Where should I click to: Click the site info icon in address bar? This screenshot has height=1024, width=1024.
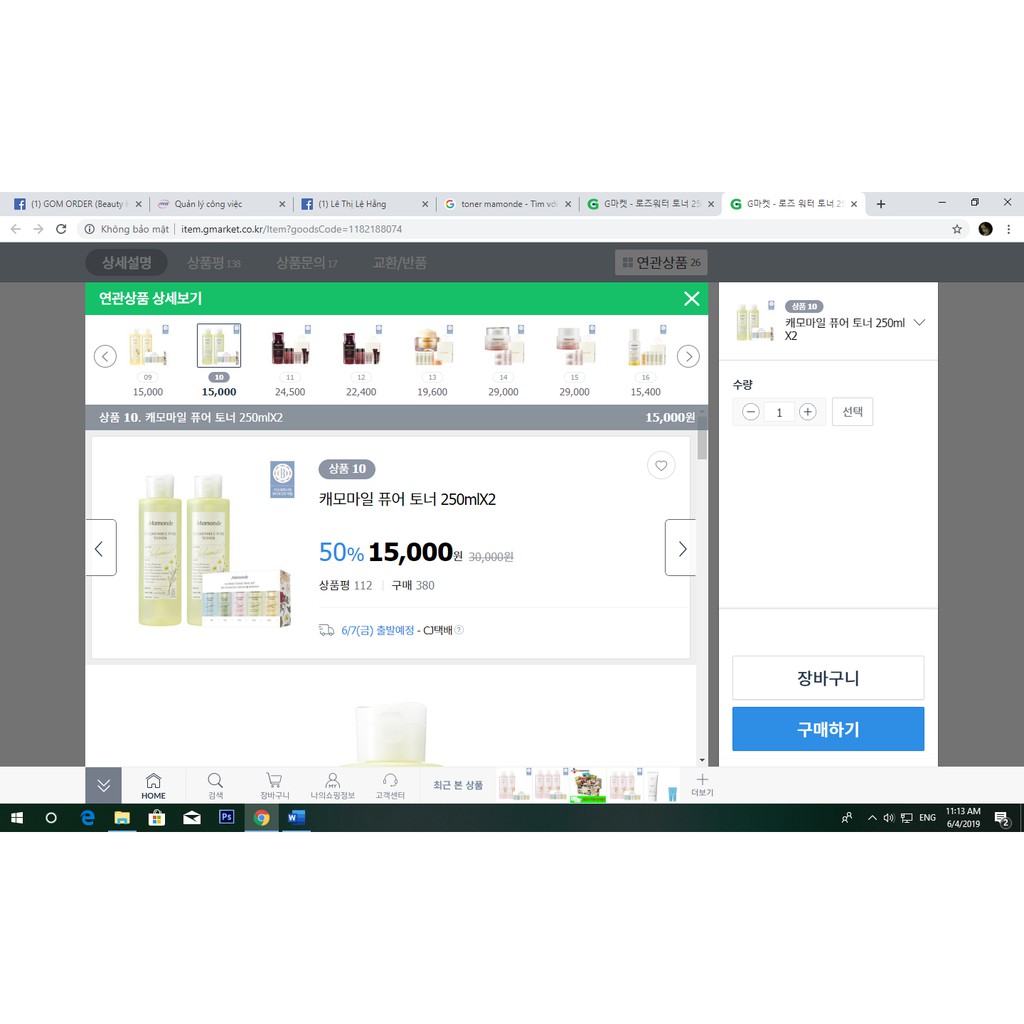click(x=89, y=229)
